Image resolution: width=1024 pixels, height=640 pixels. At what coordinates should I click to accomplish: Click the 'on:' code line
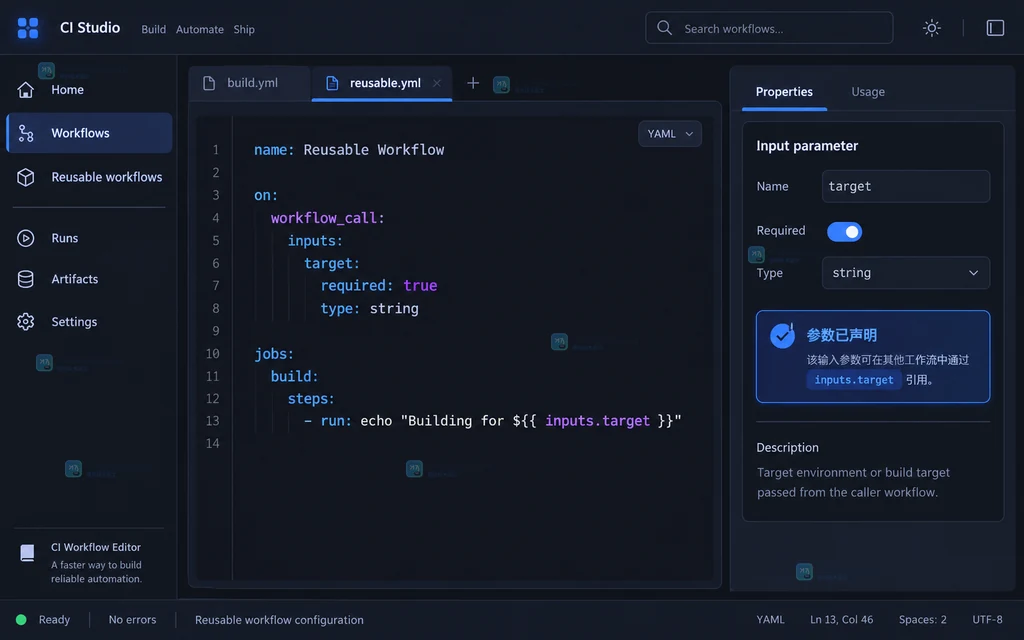pyautogui.click(x=266, y=196)
